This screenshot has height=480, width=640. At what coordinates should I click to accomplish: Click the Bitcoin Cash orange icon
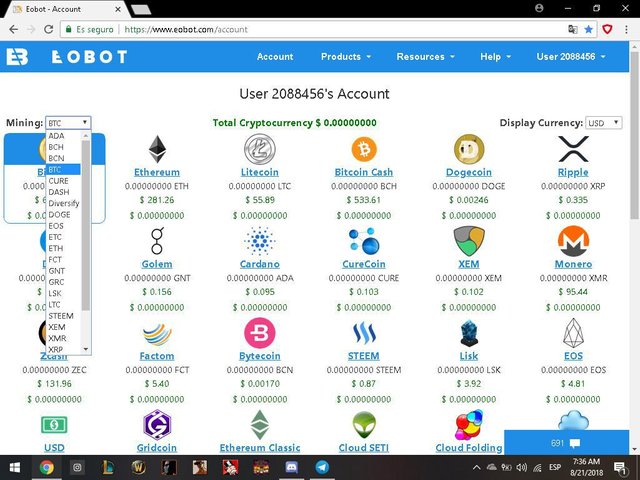tap(364, 149)
